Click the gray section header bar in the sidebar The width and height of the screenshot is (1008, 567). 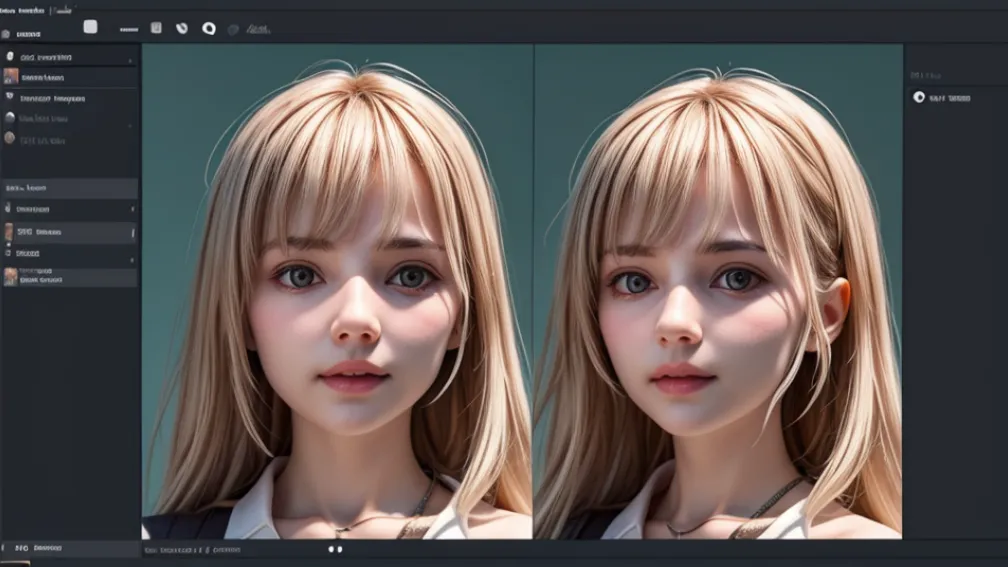click(x=69, y=188)
